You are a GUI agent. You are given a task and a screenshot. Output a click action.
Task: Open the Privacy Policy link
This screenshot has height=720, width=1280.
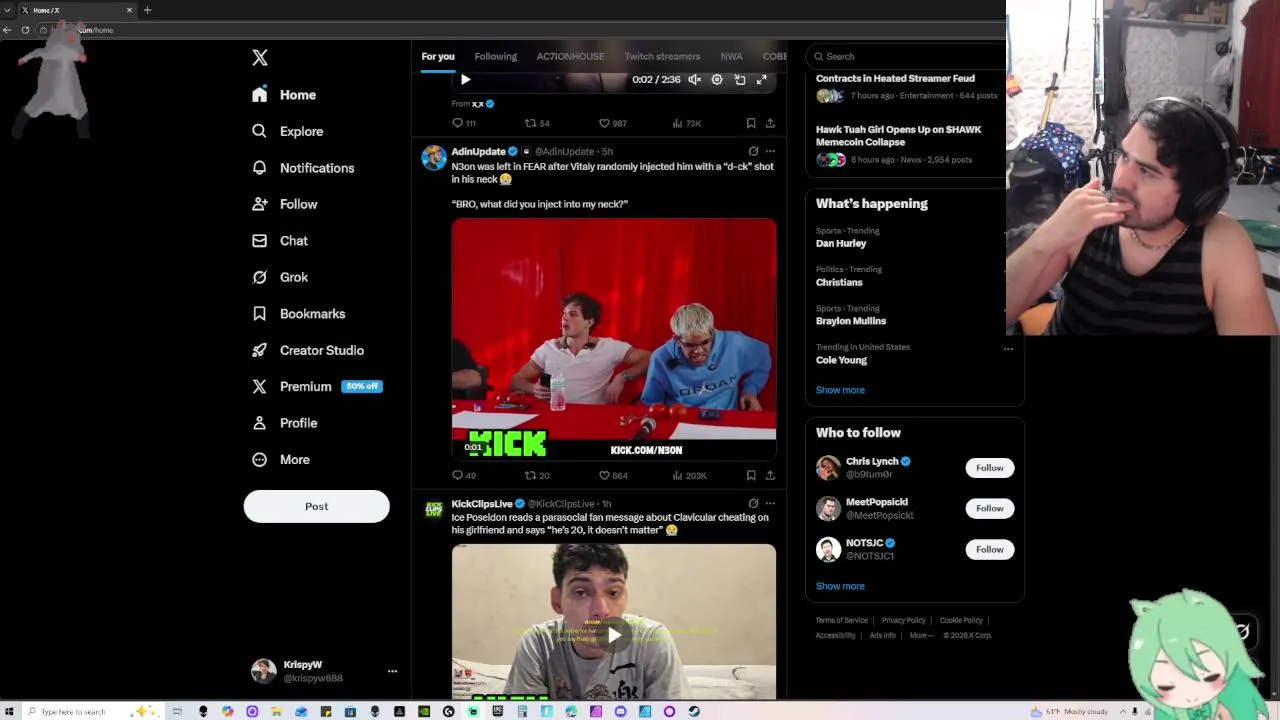903,620
